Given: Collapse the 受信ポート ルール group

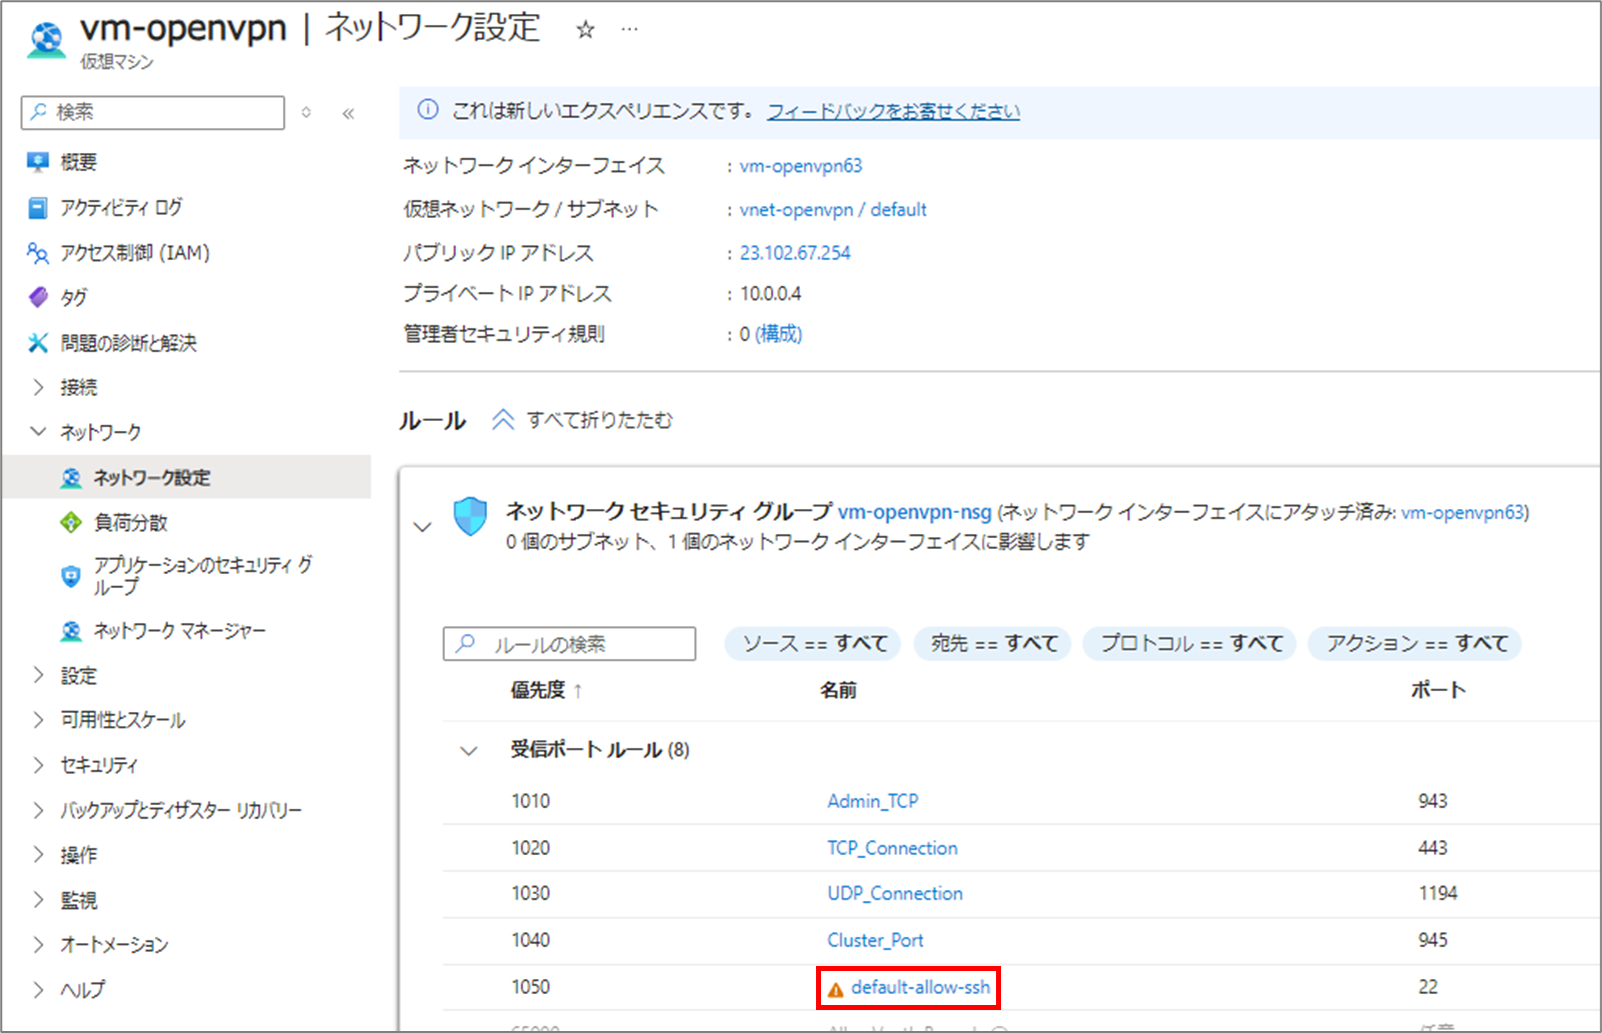Looking at the screenshot, I should click(x=468, y=750).
